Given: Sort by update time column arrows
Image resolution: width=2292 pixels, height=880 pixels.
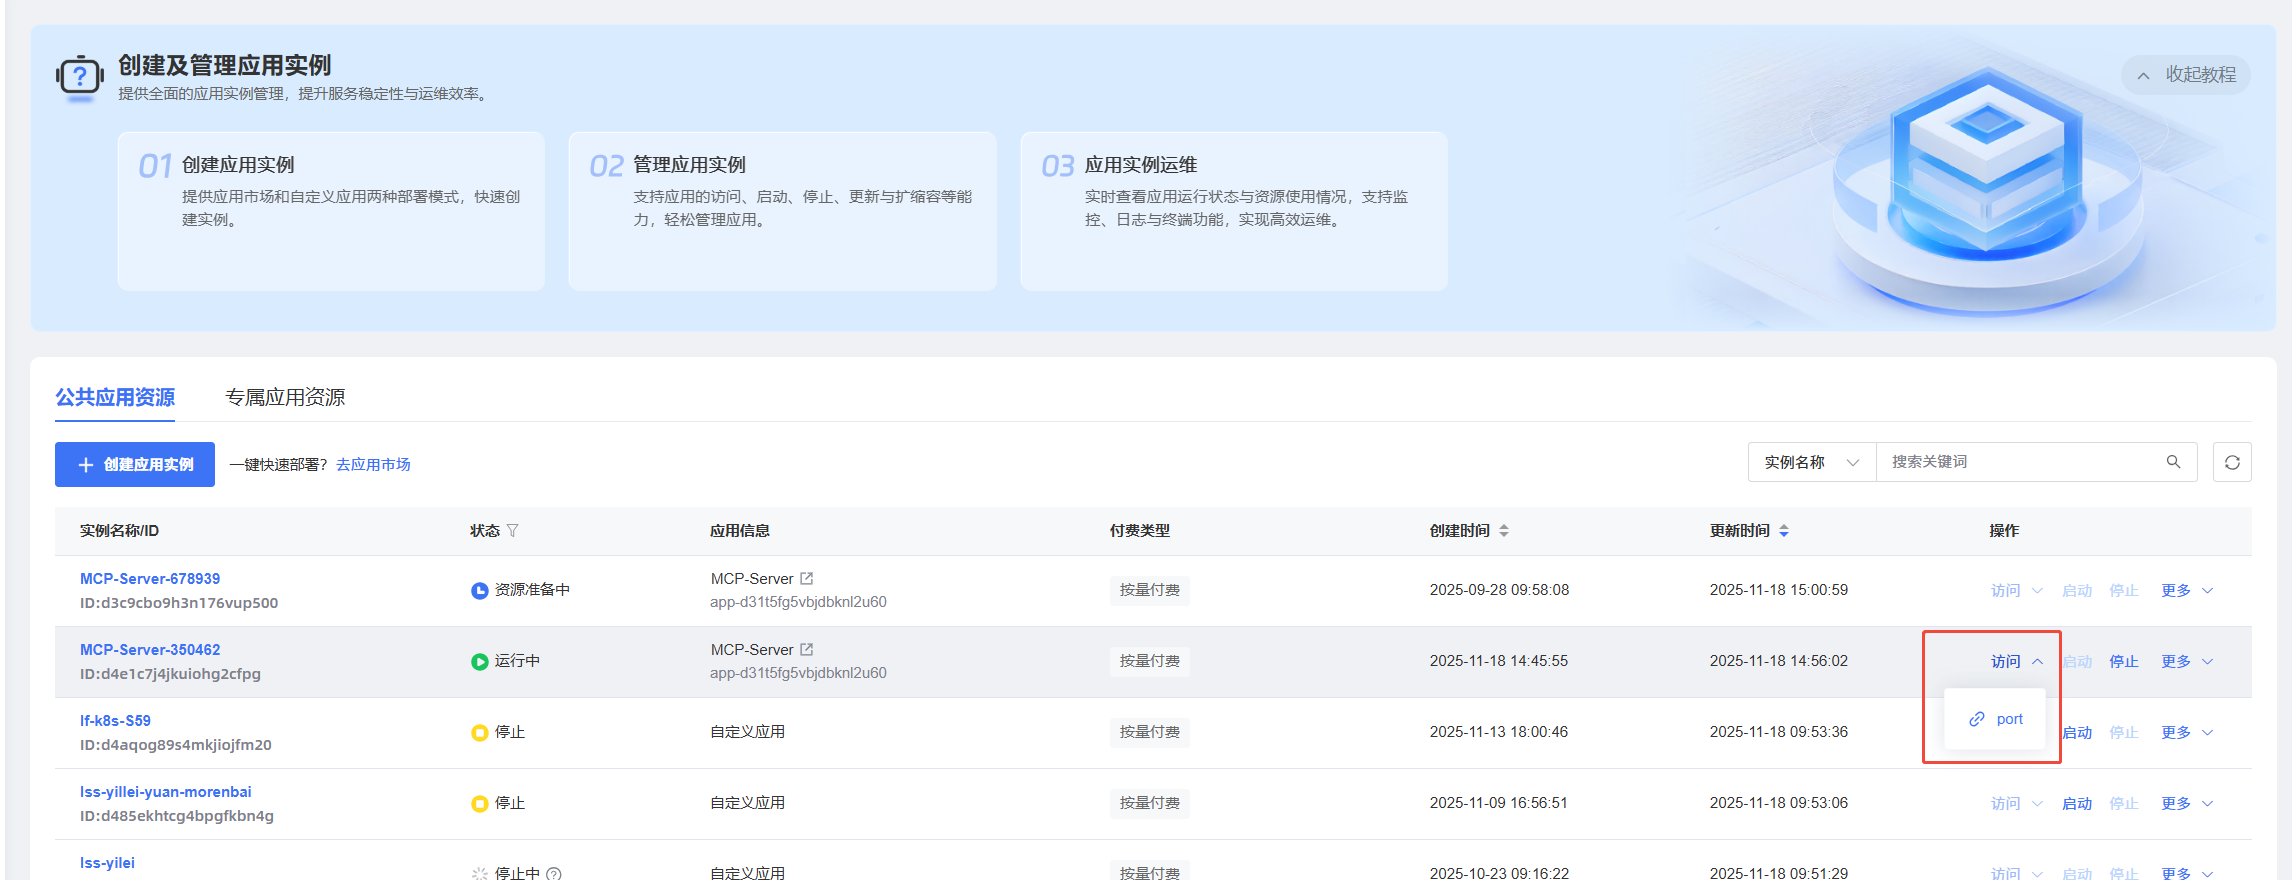Looking at the screenshot, I should click(1784, 531).
